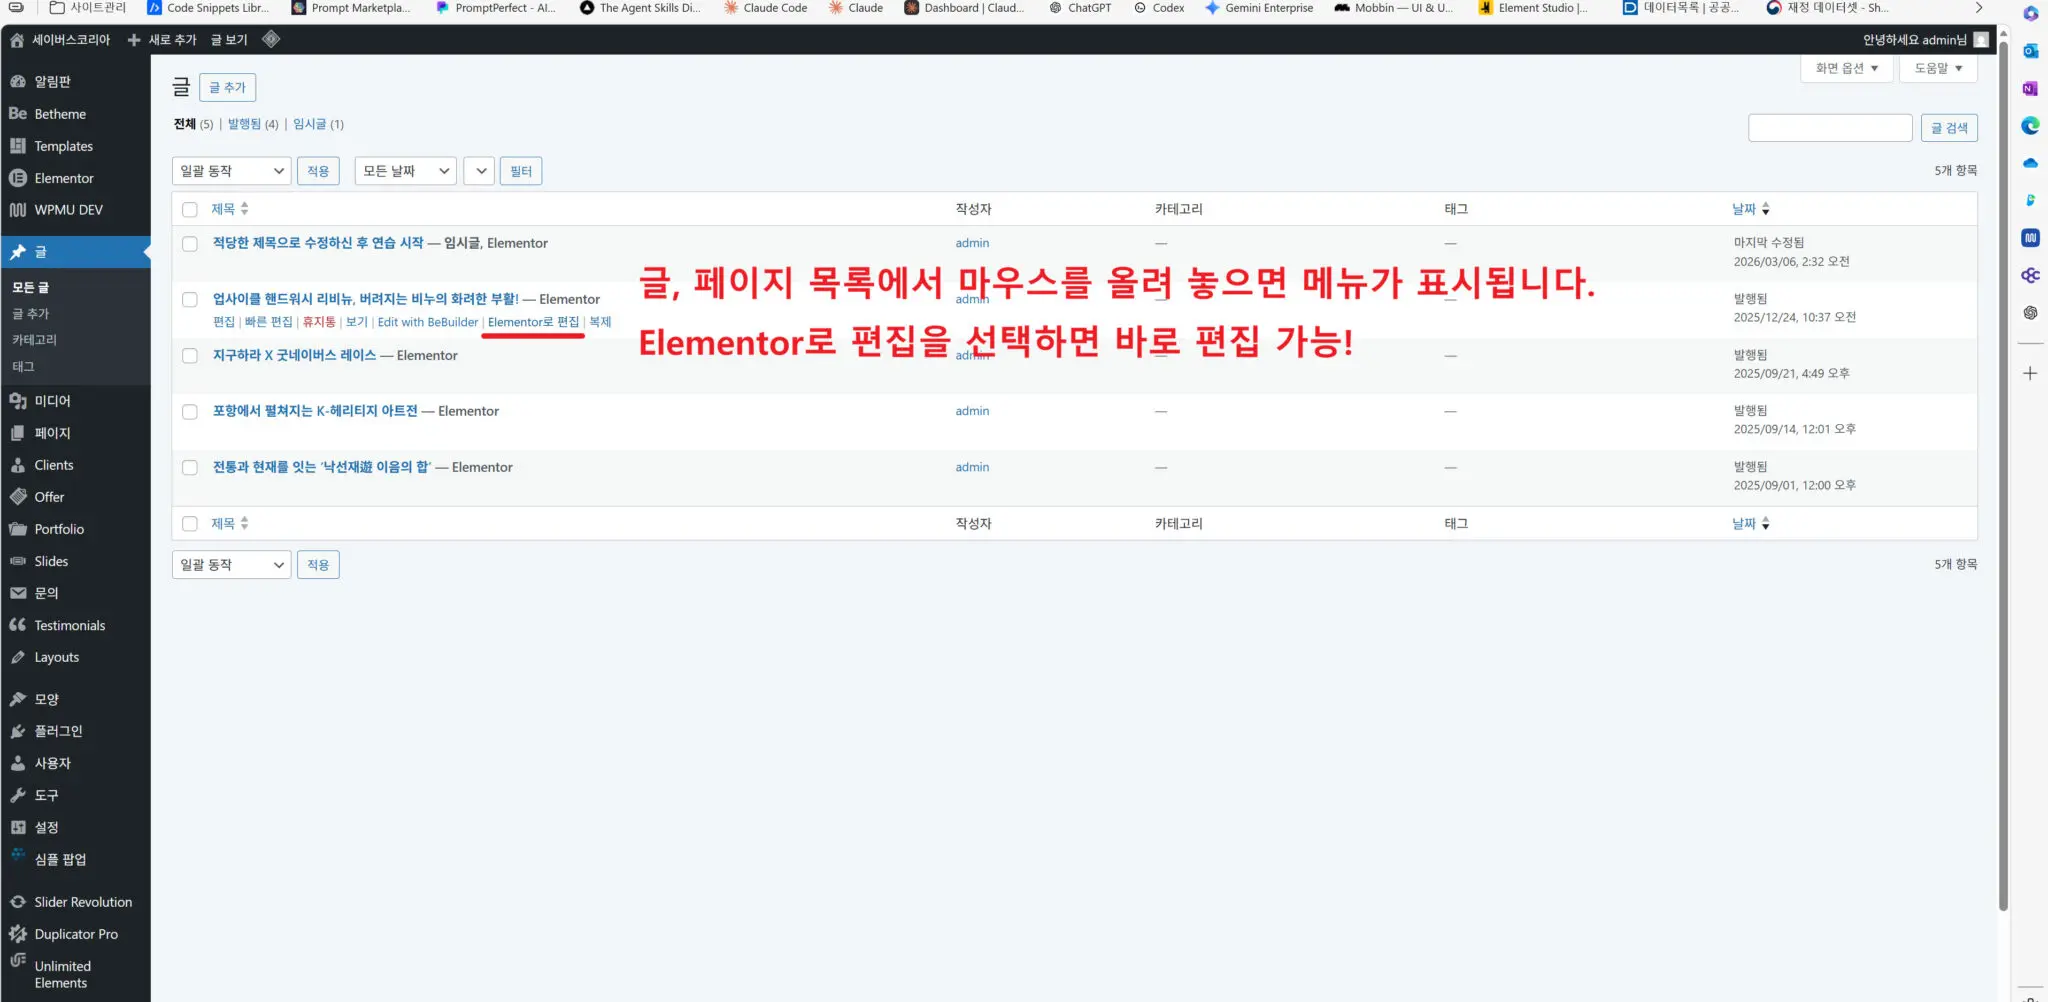Open the Offer menu icon
Image resolution: width=2048 pixels, height=1002 pixels.
point(18,496)
